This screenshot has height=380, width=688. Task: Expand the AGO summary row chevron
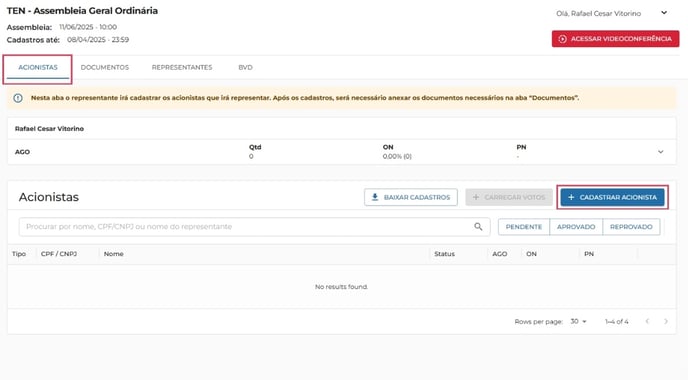tap(660, 152)
